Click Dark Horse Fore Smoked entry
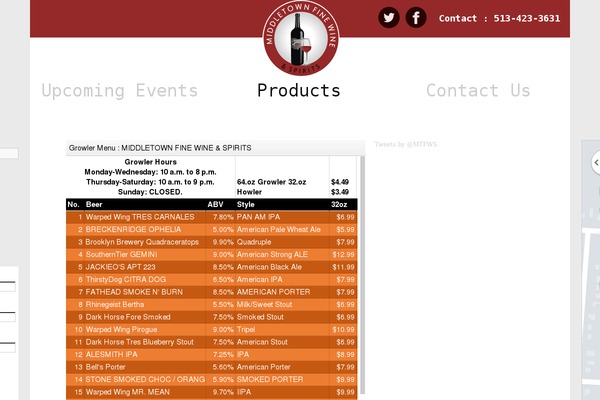The width and height of the screenshot is (600, 400). [128, 317]
